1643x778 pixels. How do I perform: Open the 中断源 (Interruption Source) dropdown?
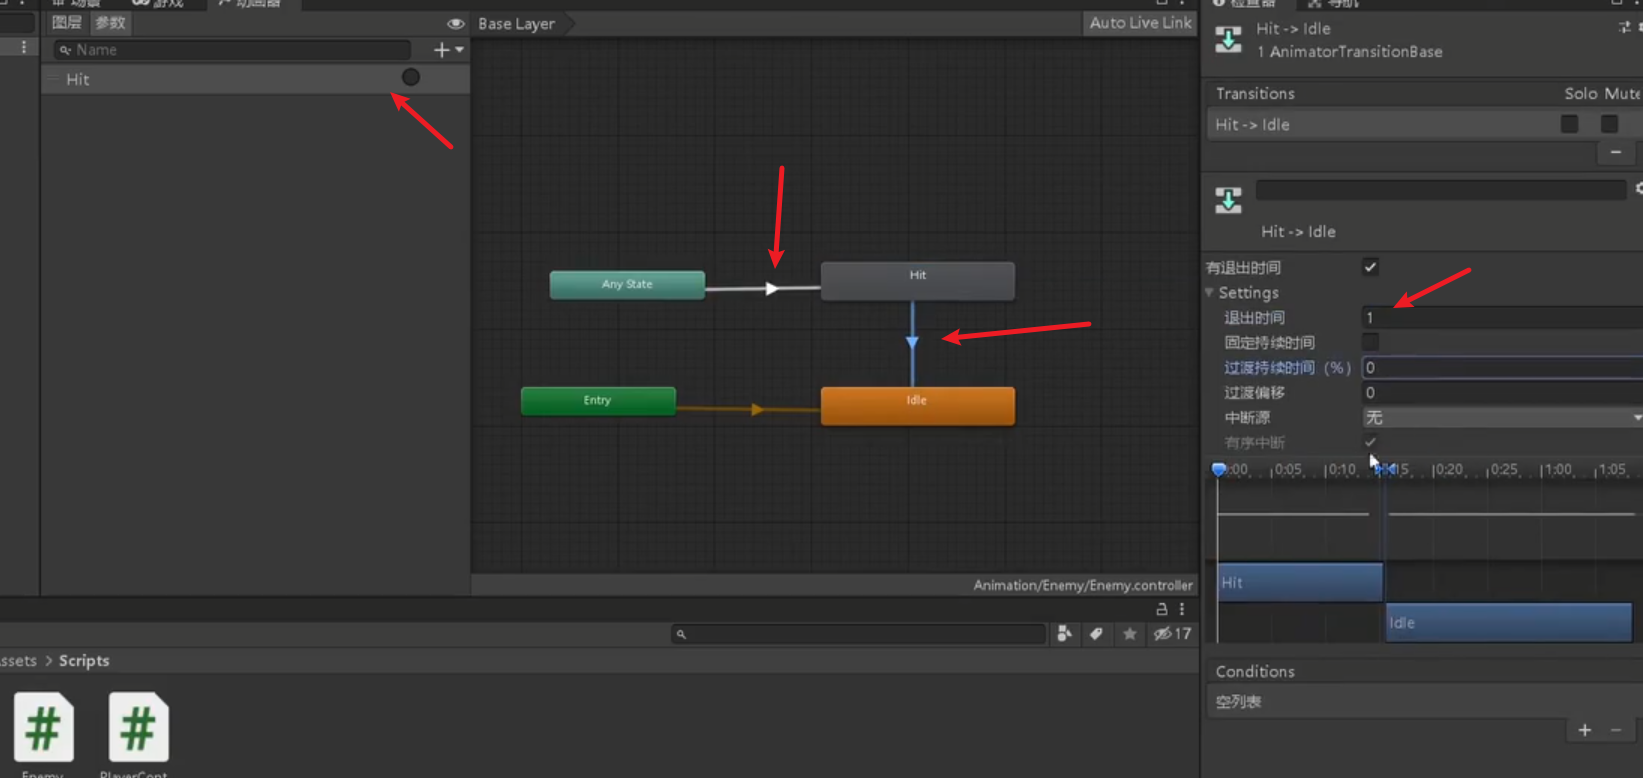coord(1502,417)
